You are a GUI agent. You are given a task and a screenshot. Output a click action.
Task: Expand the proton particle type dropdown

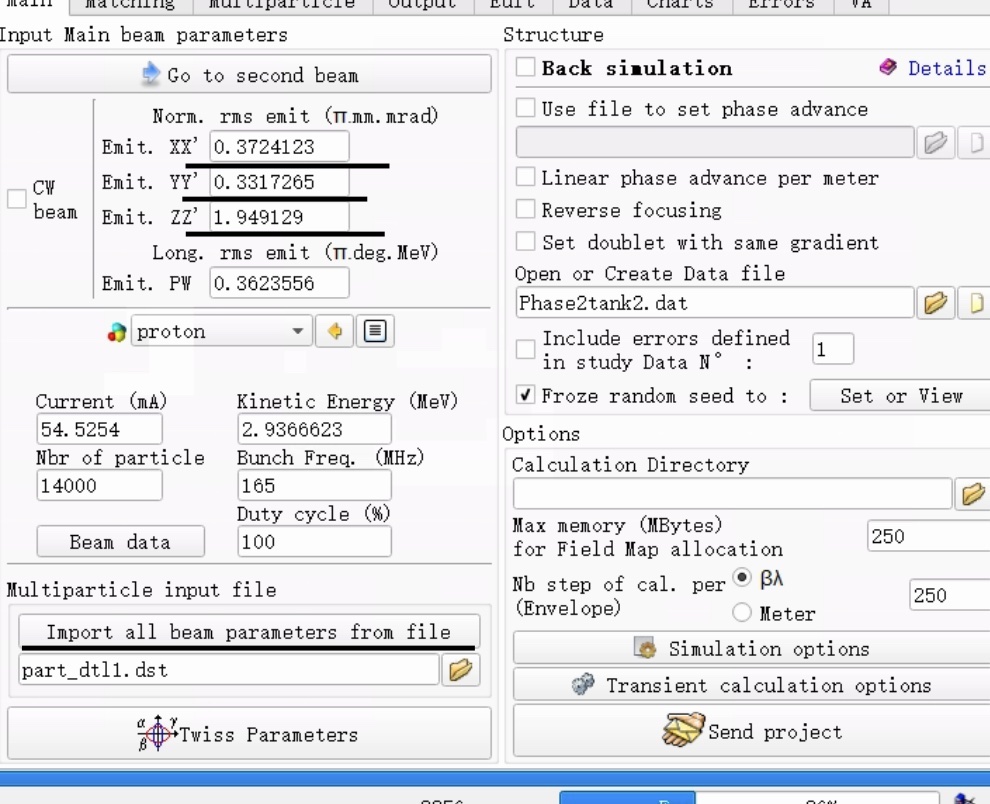[x=296, y=332]
